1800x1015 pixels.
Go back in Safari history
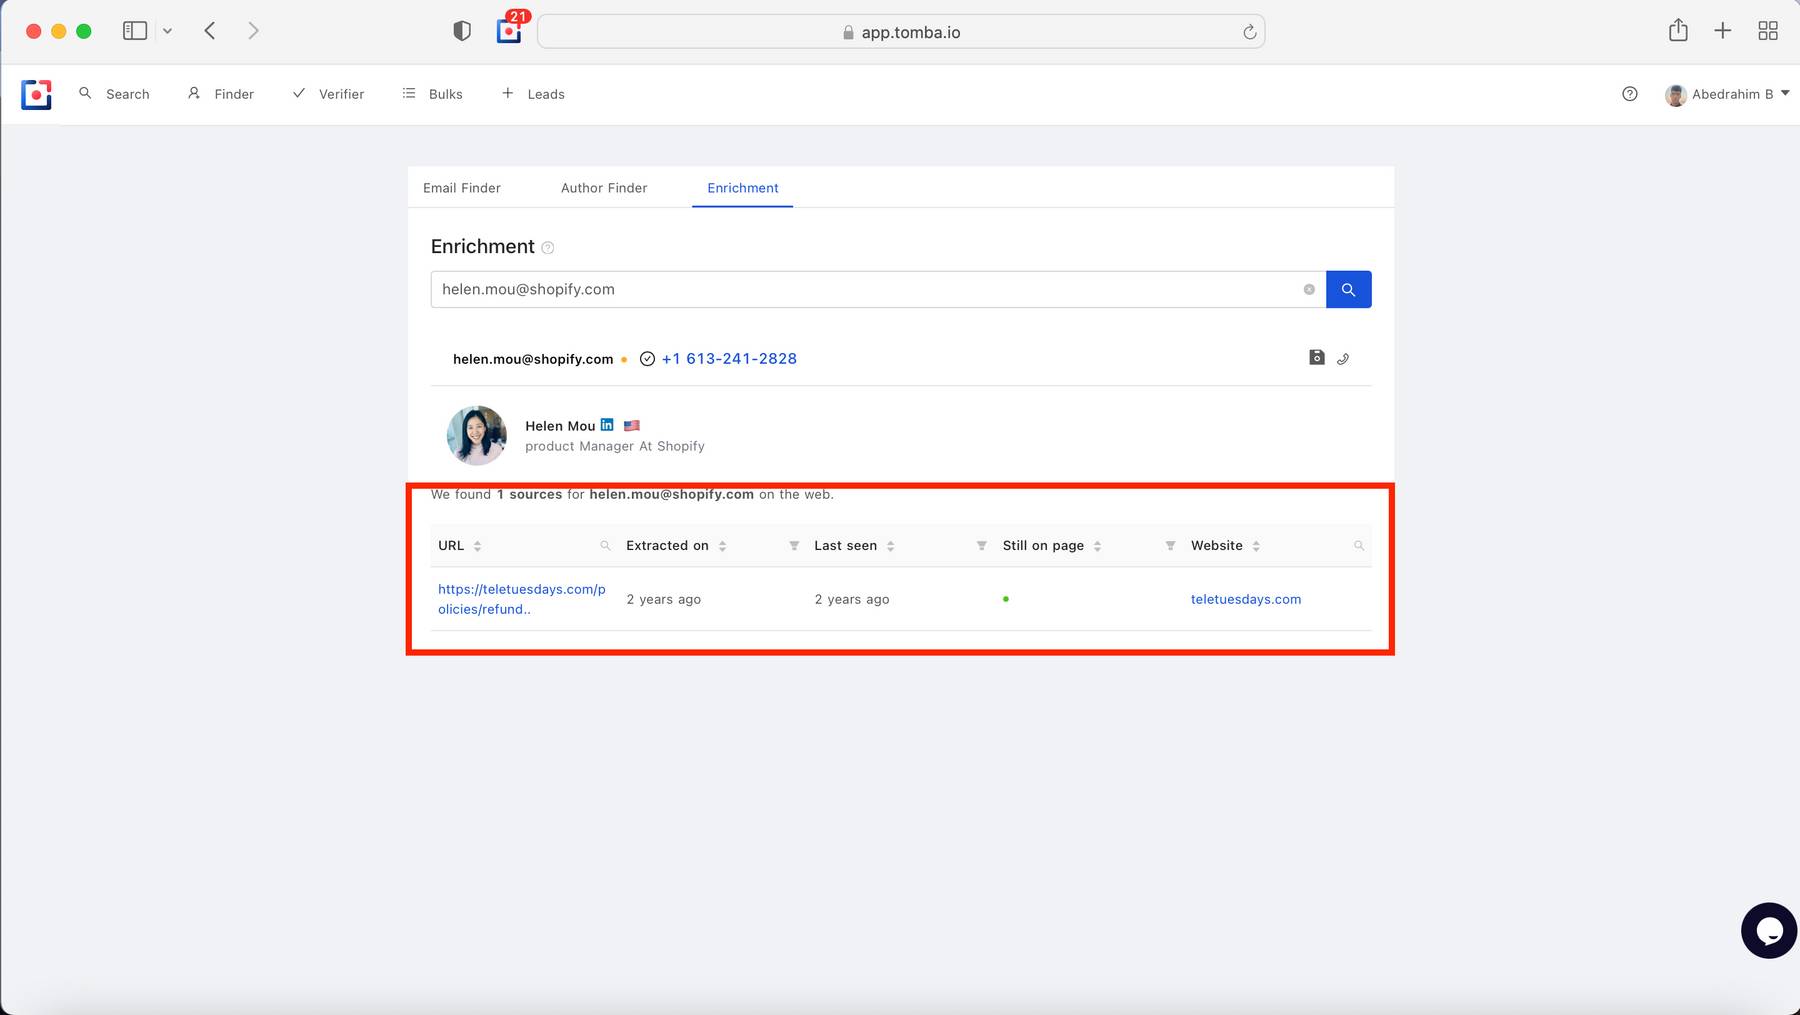tap(210, 31)
